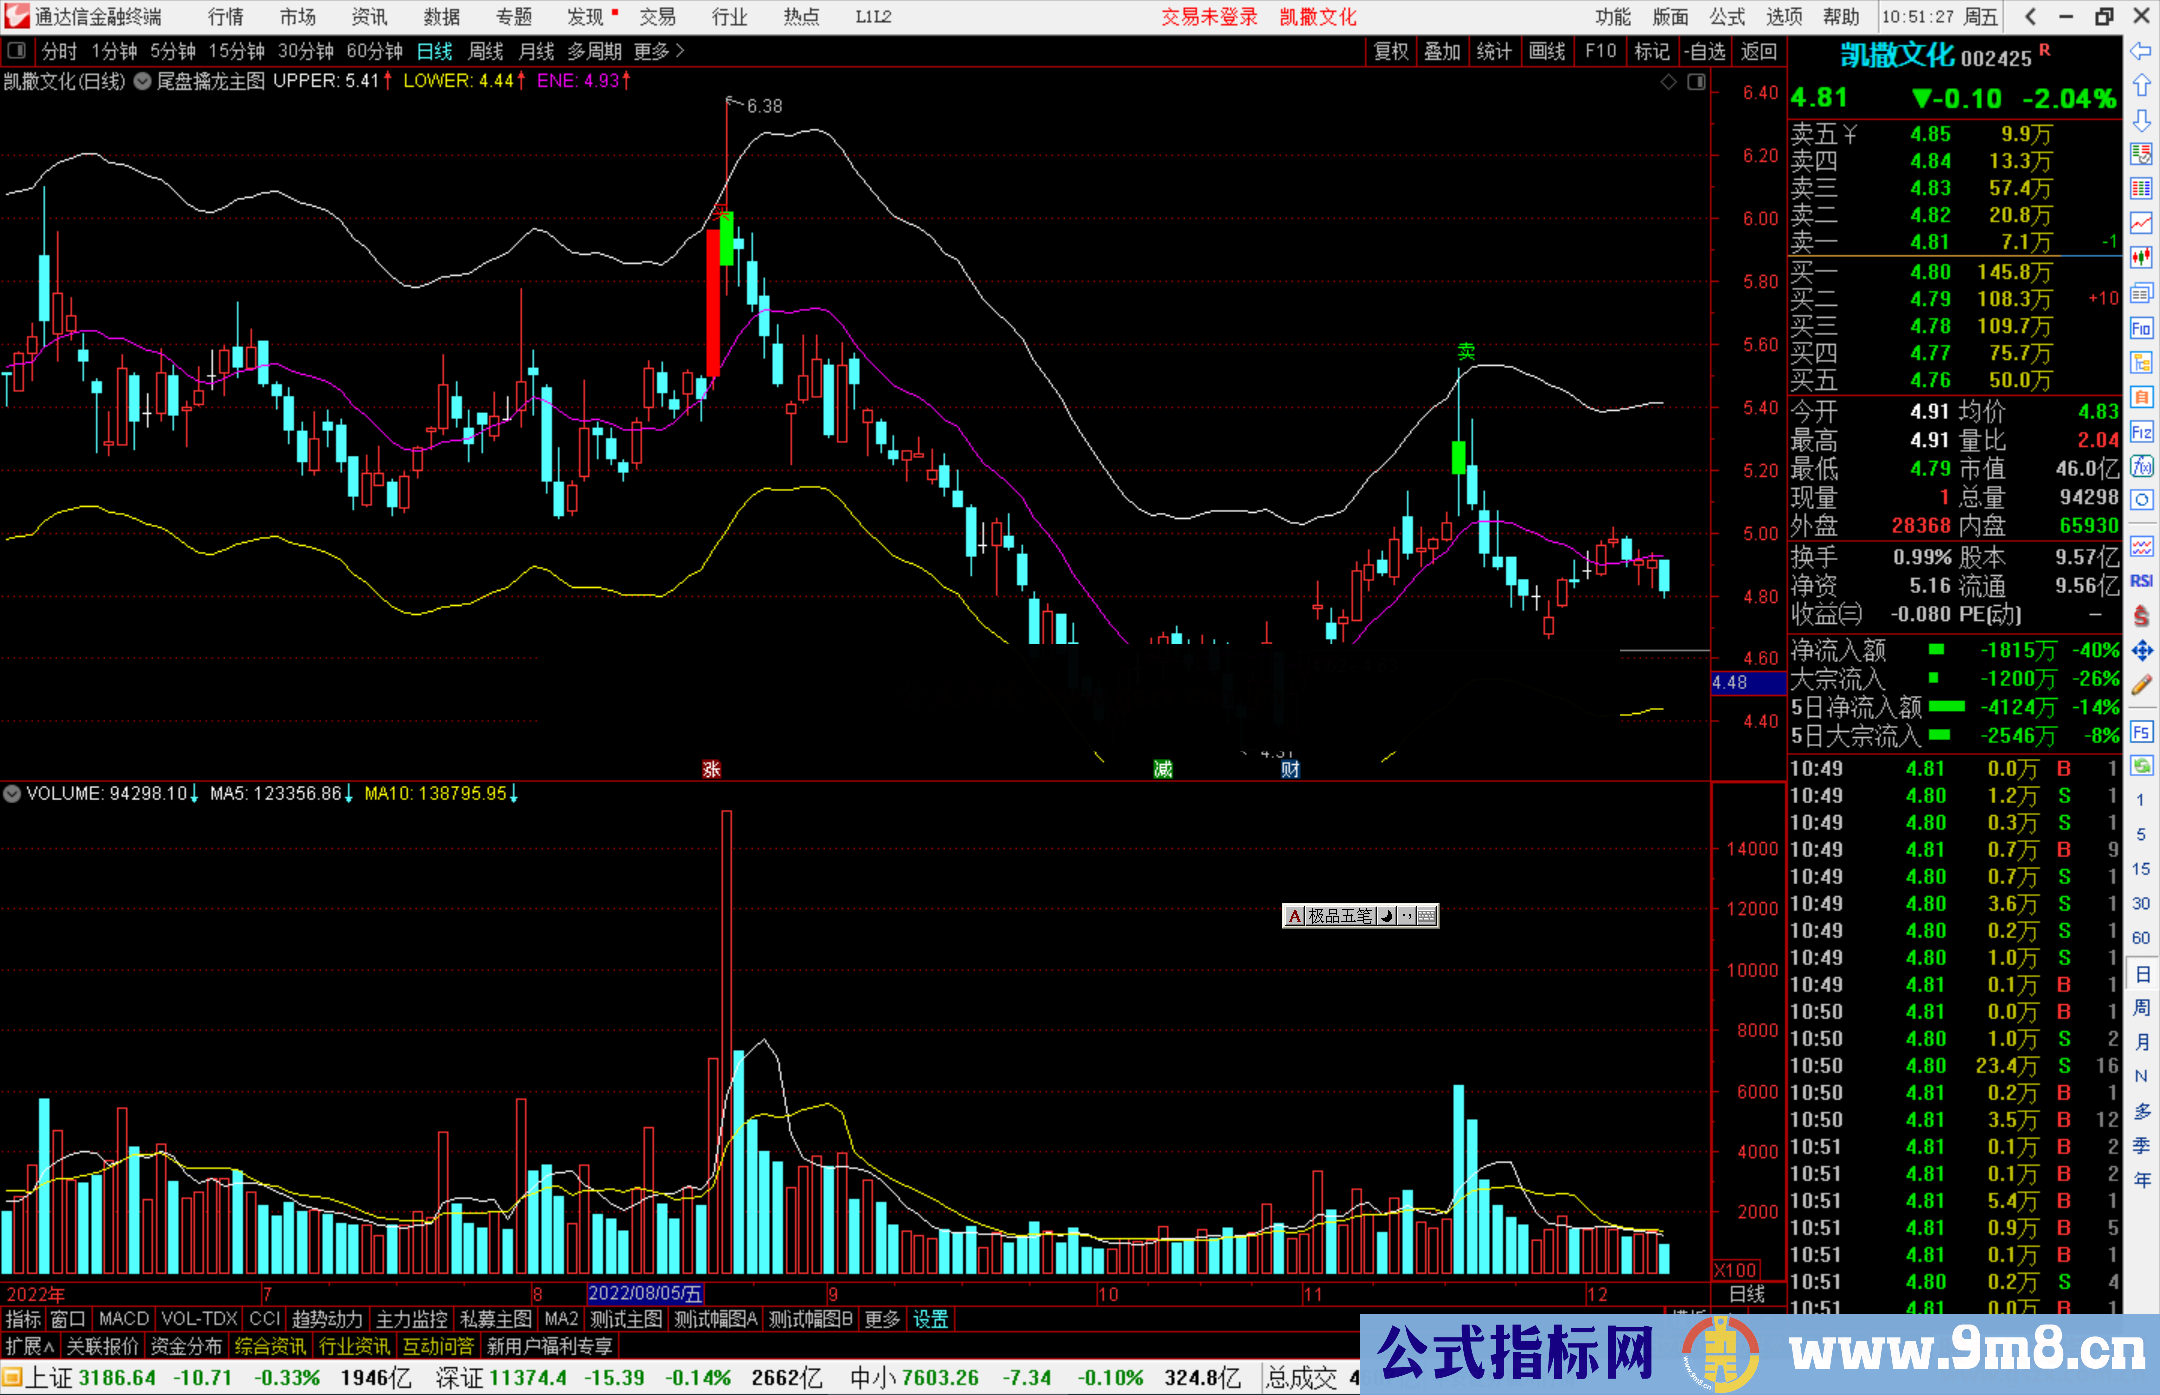Select the MACD indicator tab

123,1319
